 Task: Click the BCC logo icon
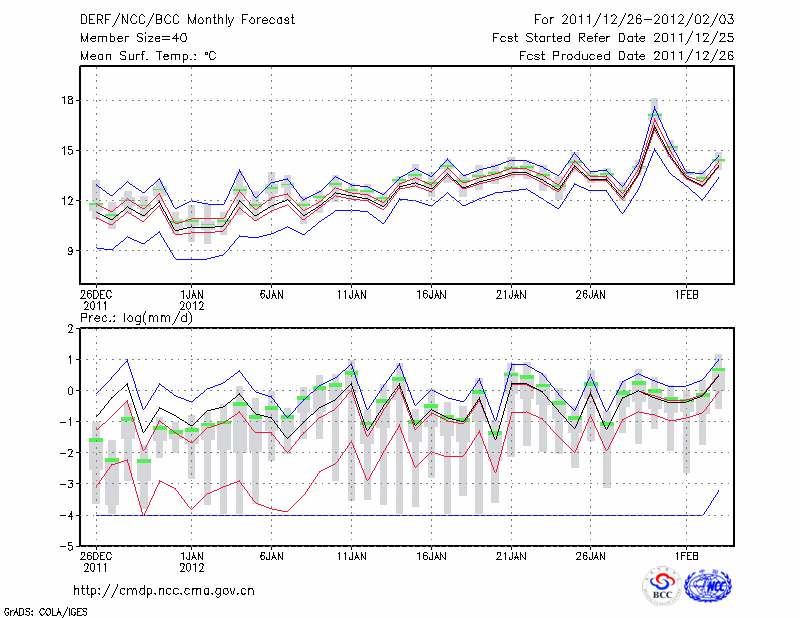point(662,586)
